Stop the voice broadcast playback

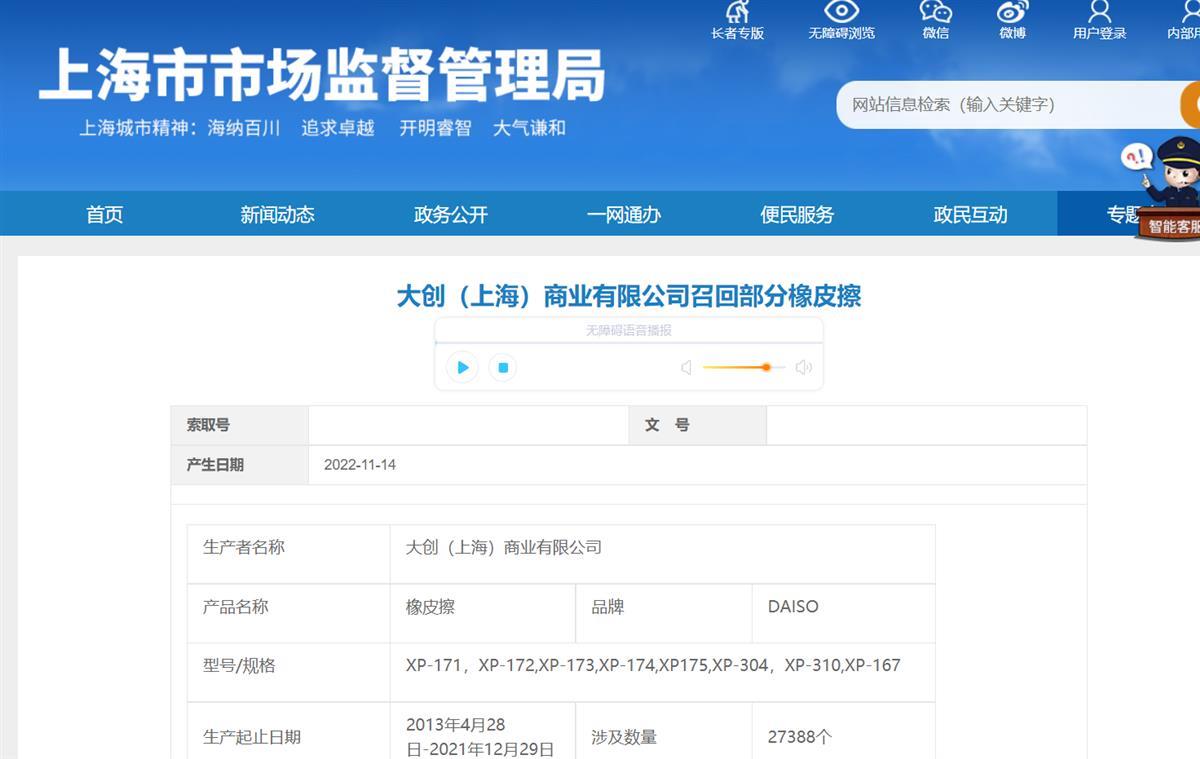tap(503, 367)
